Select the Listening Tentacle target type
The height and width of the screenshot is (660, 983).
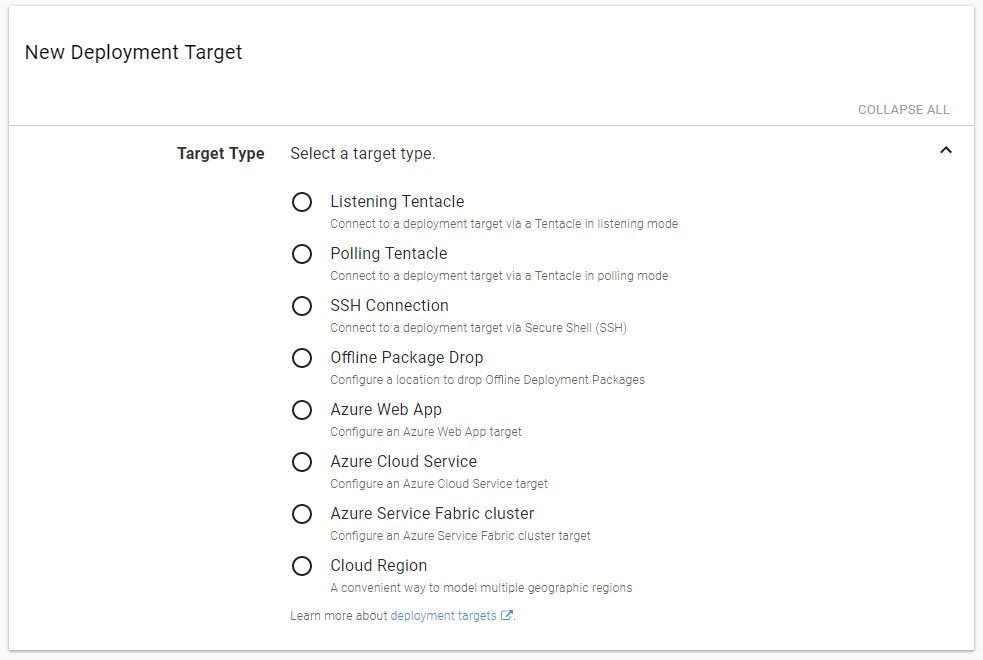302,202
